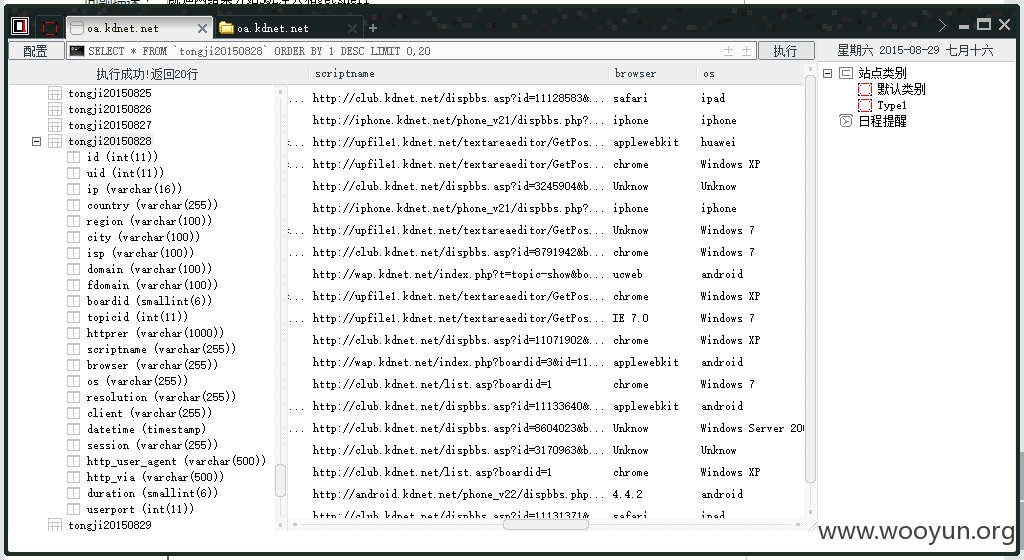This screenshot has width=1024, height=560.
Task: Click column icon beside id (int(11))
Action: point(74,157)
